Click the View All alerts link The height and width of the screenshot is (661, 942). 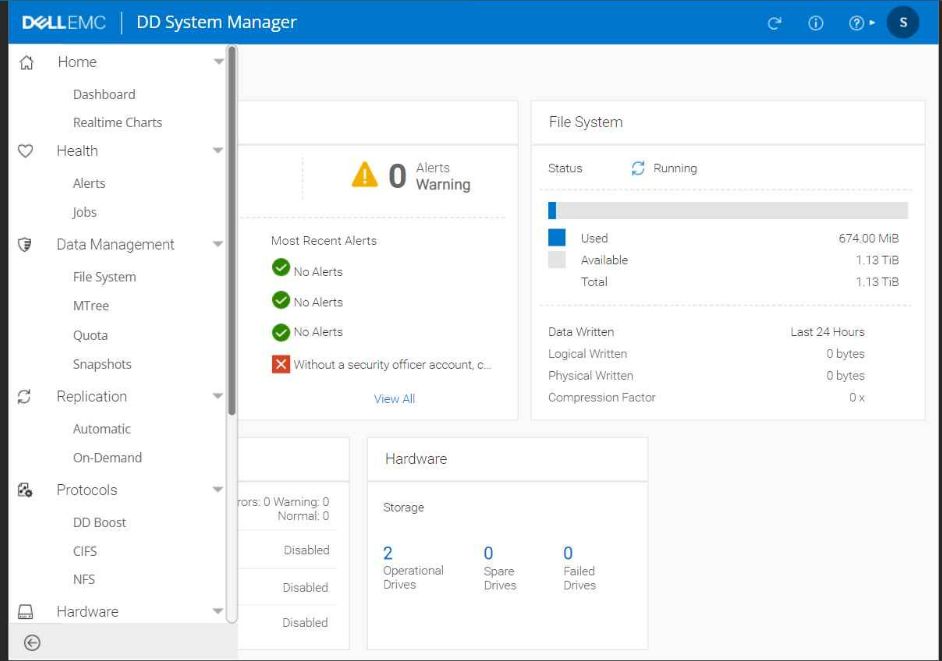pos(394,398)
